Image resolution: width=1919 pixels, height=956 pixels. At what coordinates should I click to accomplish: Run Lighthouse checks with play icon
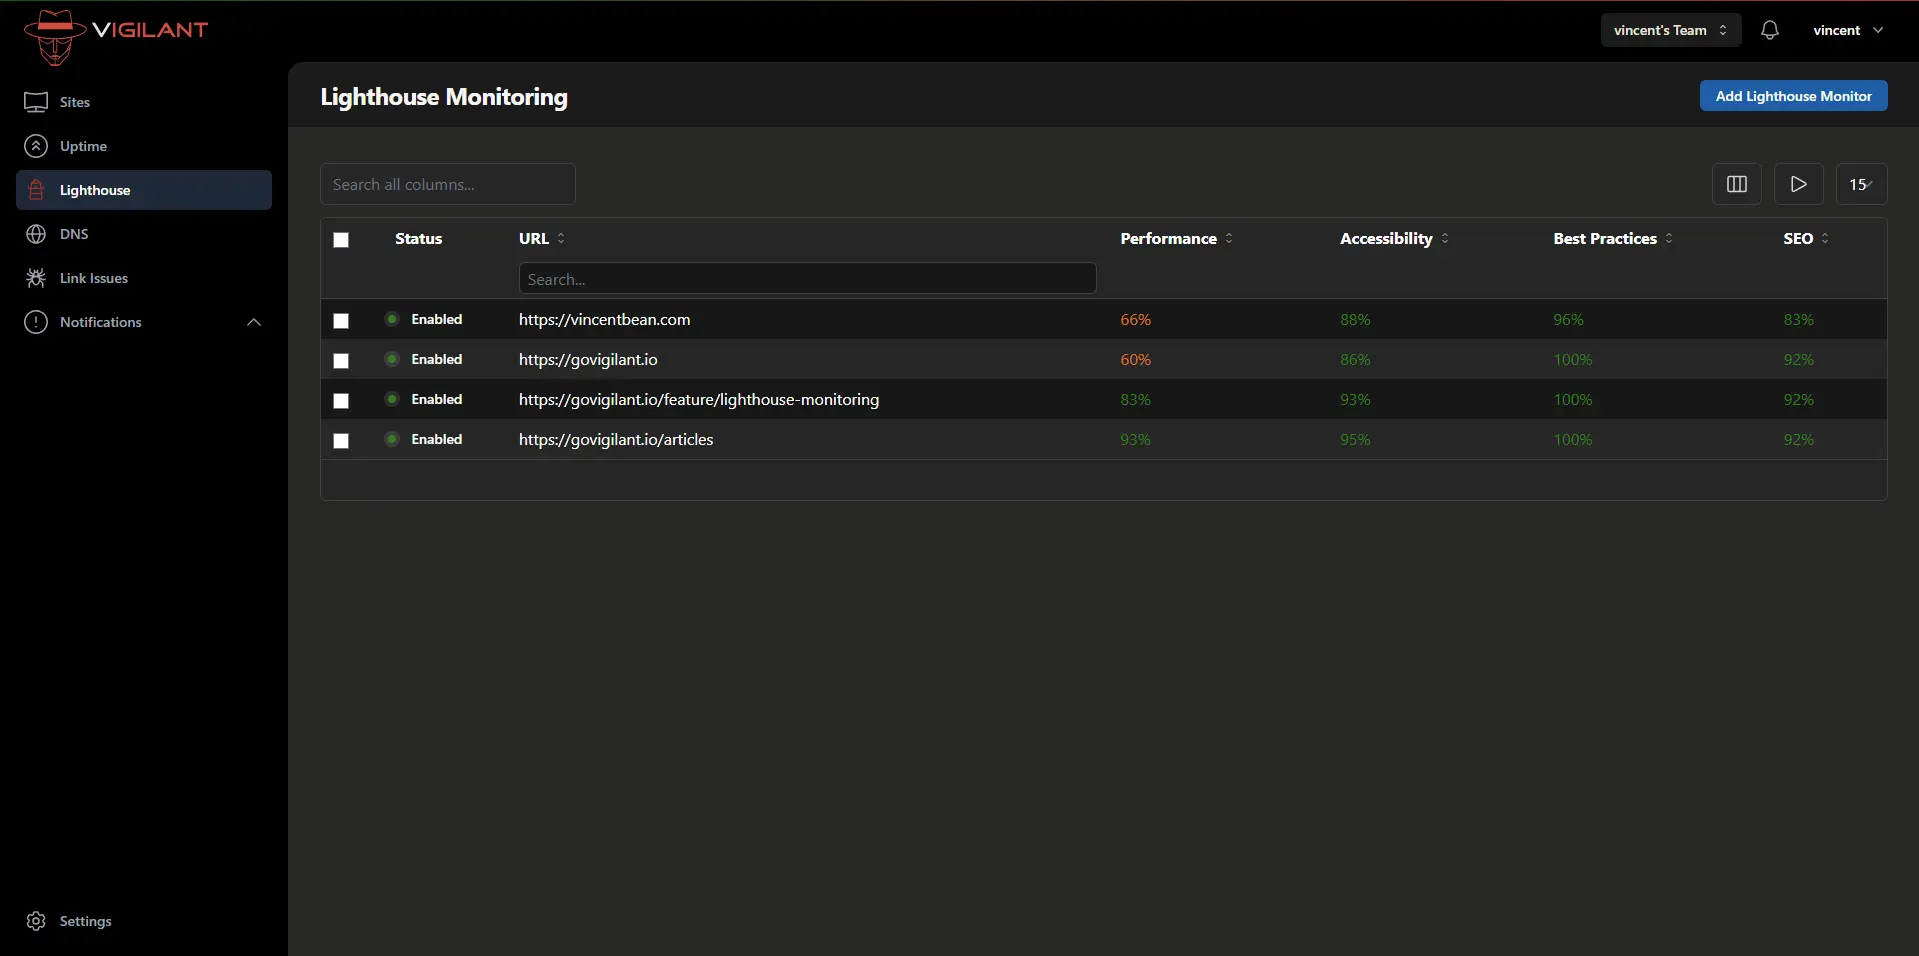click(1798, 184)
